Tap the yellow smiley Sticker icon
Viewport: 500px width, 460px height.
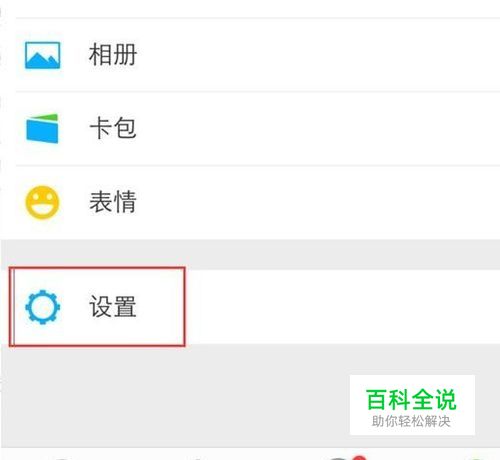42,202
